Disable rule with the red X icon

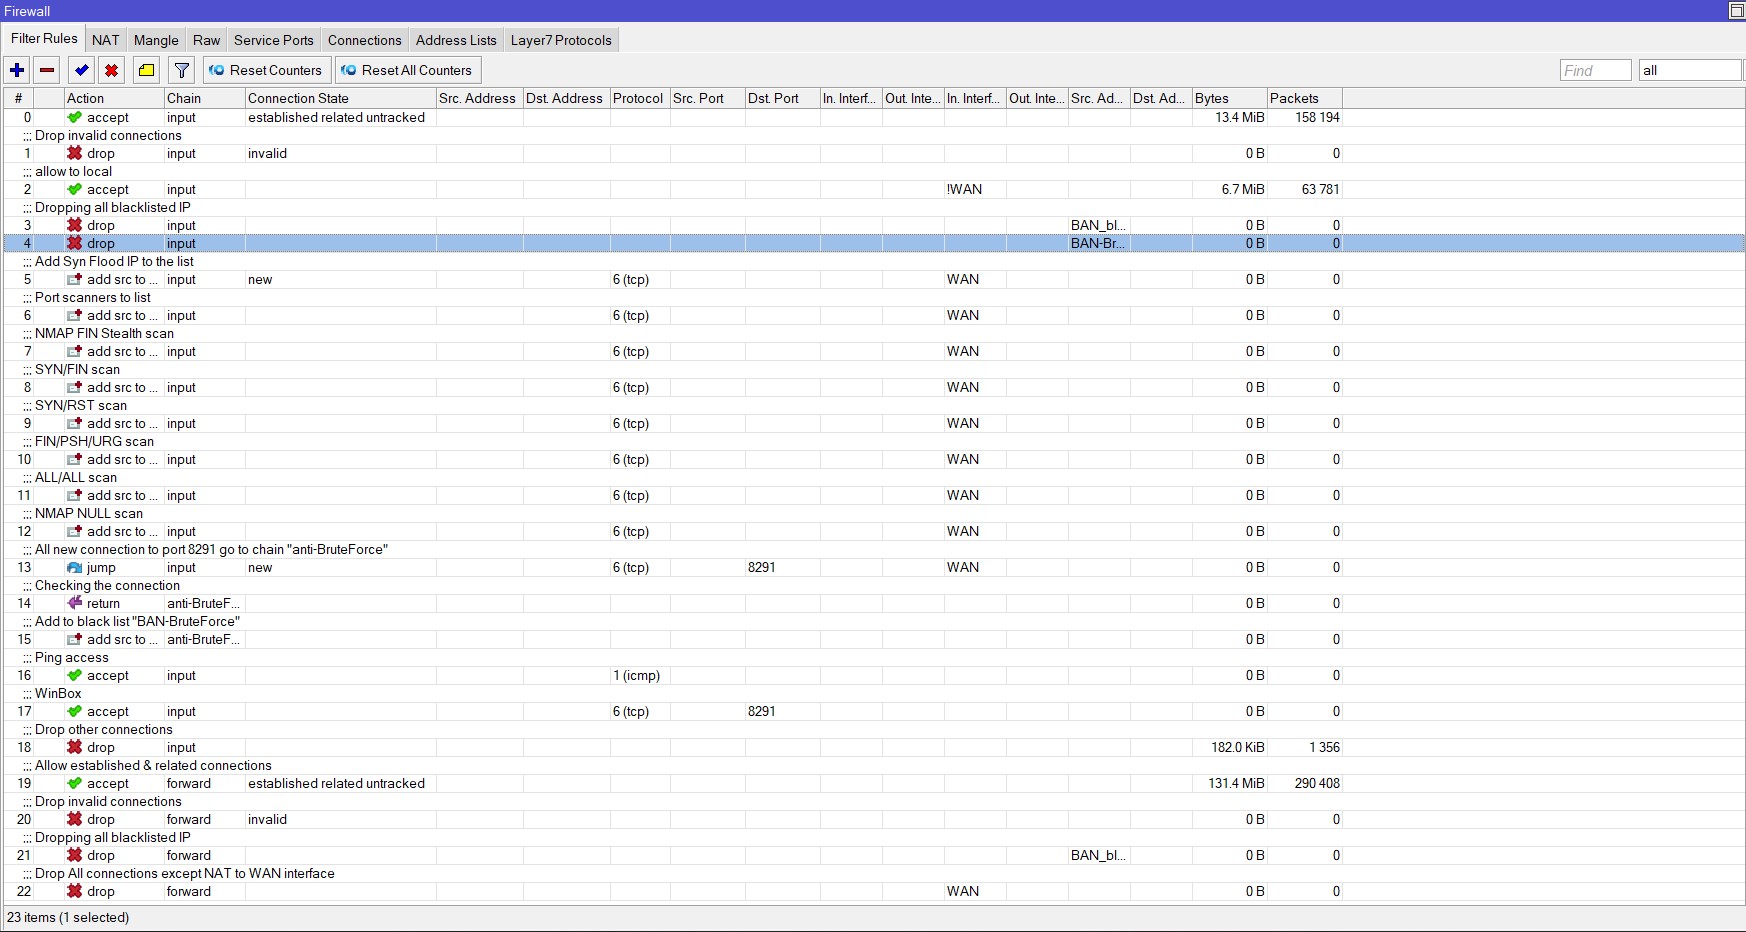112,70
